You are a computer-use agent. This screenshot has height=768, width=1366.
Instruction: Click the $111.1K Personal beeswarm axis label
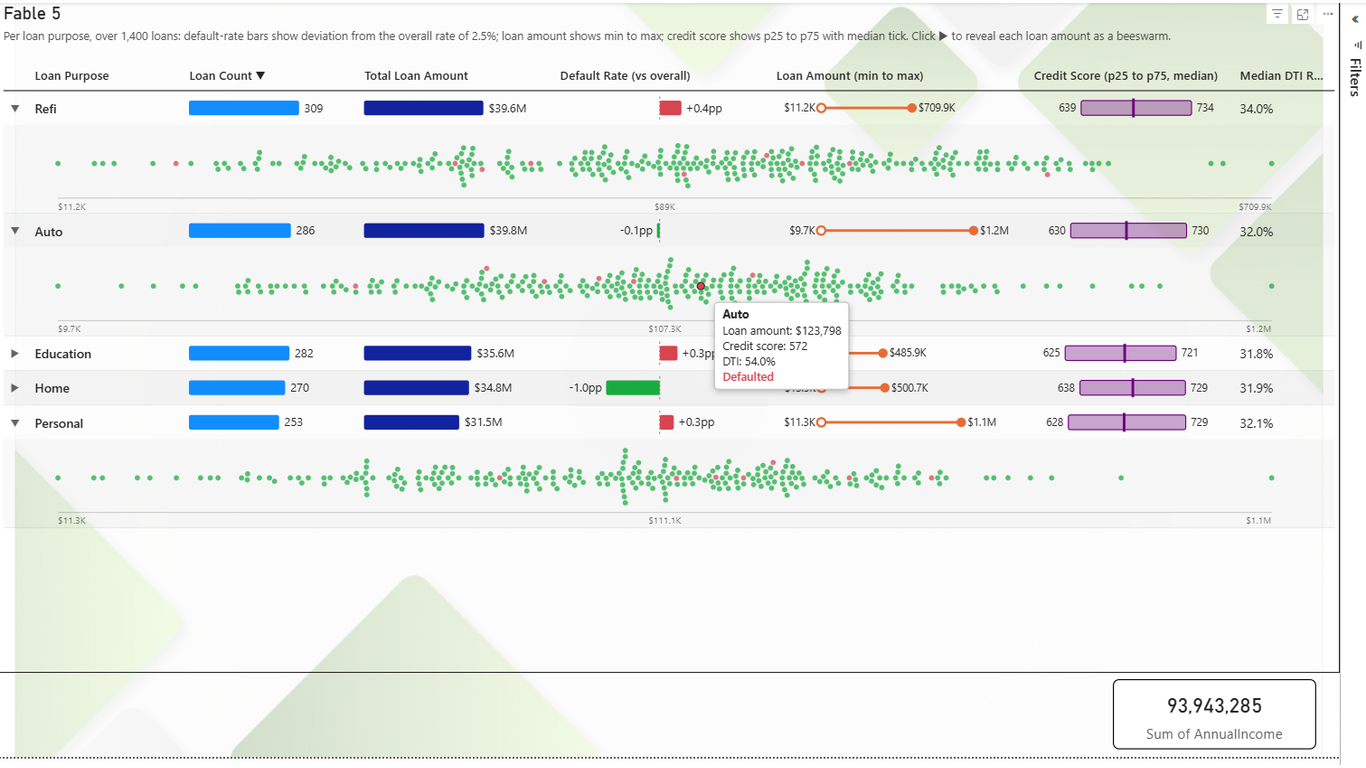point(665,521)
